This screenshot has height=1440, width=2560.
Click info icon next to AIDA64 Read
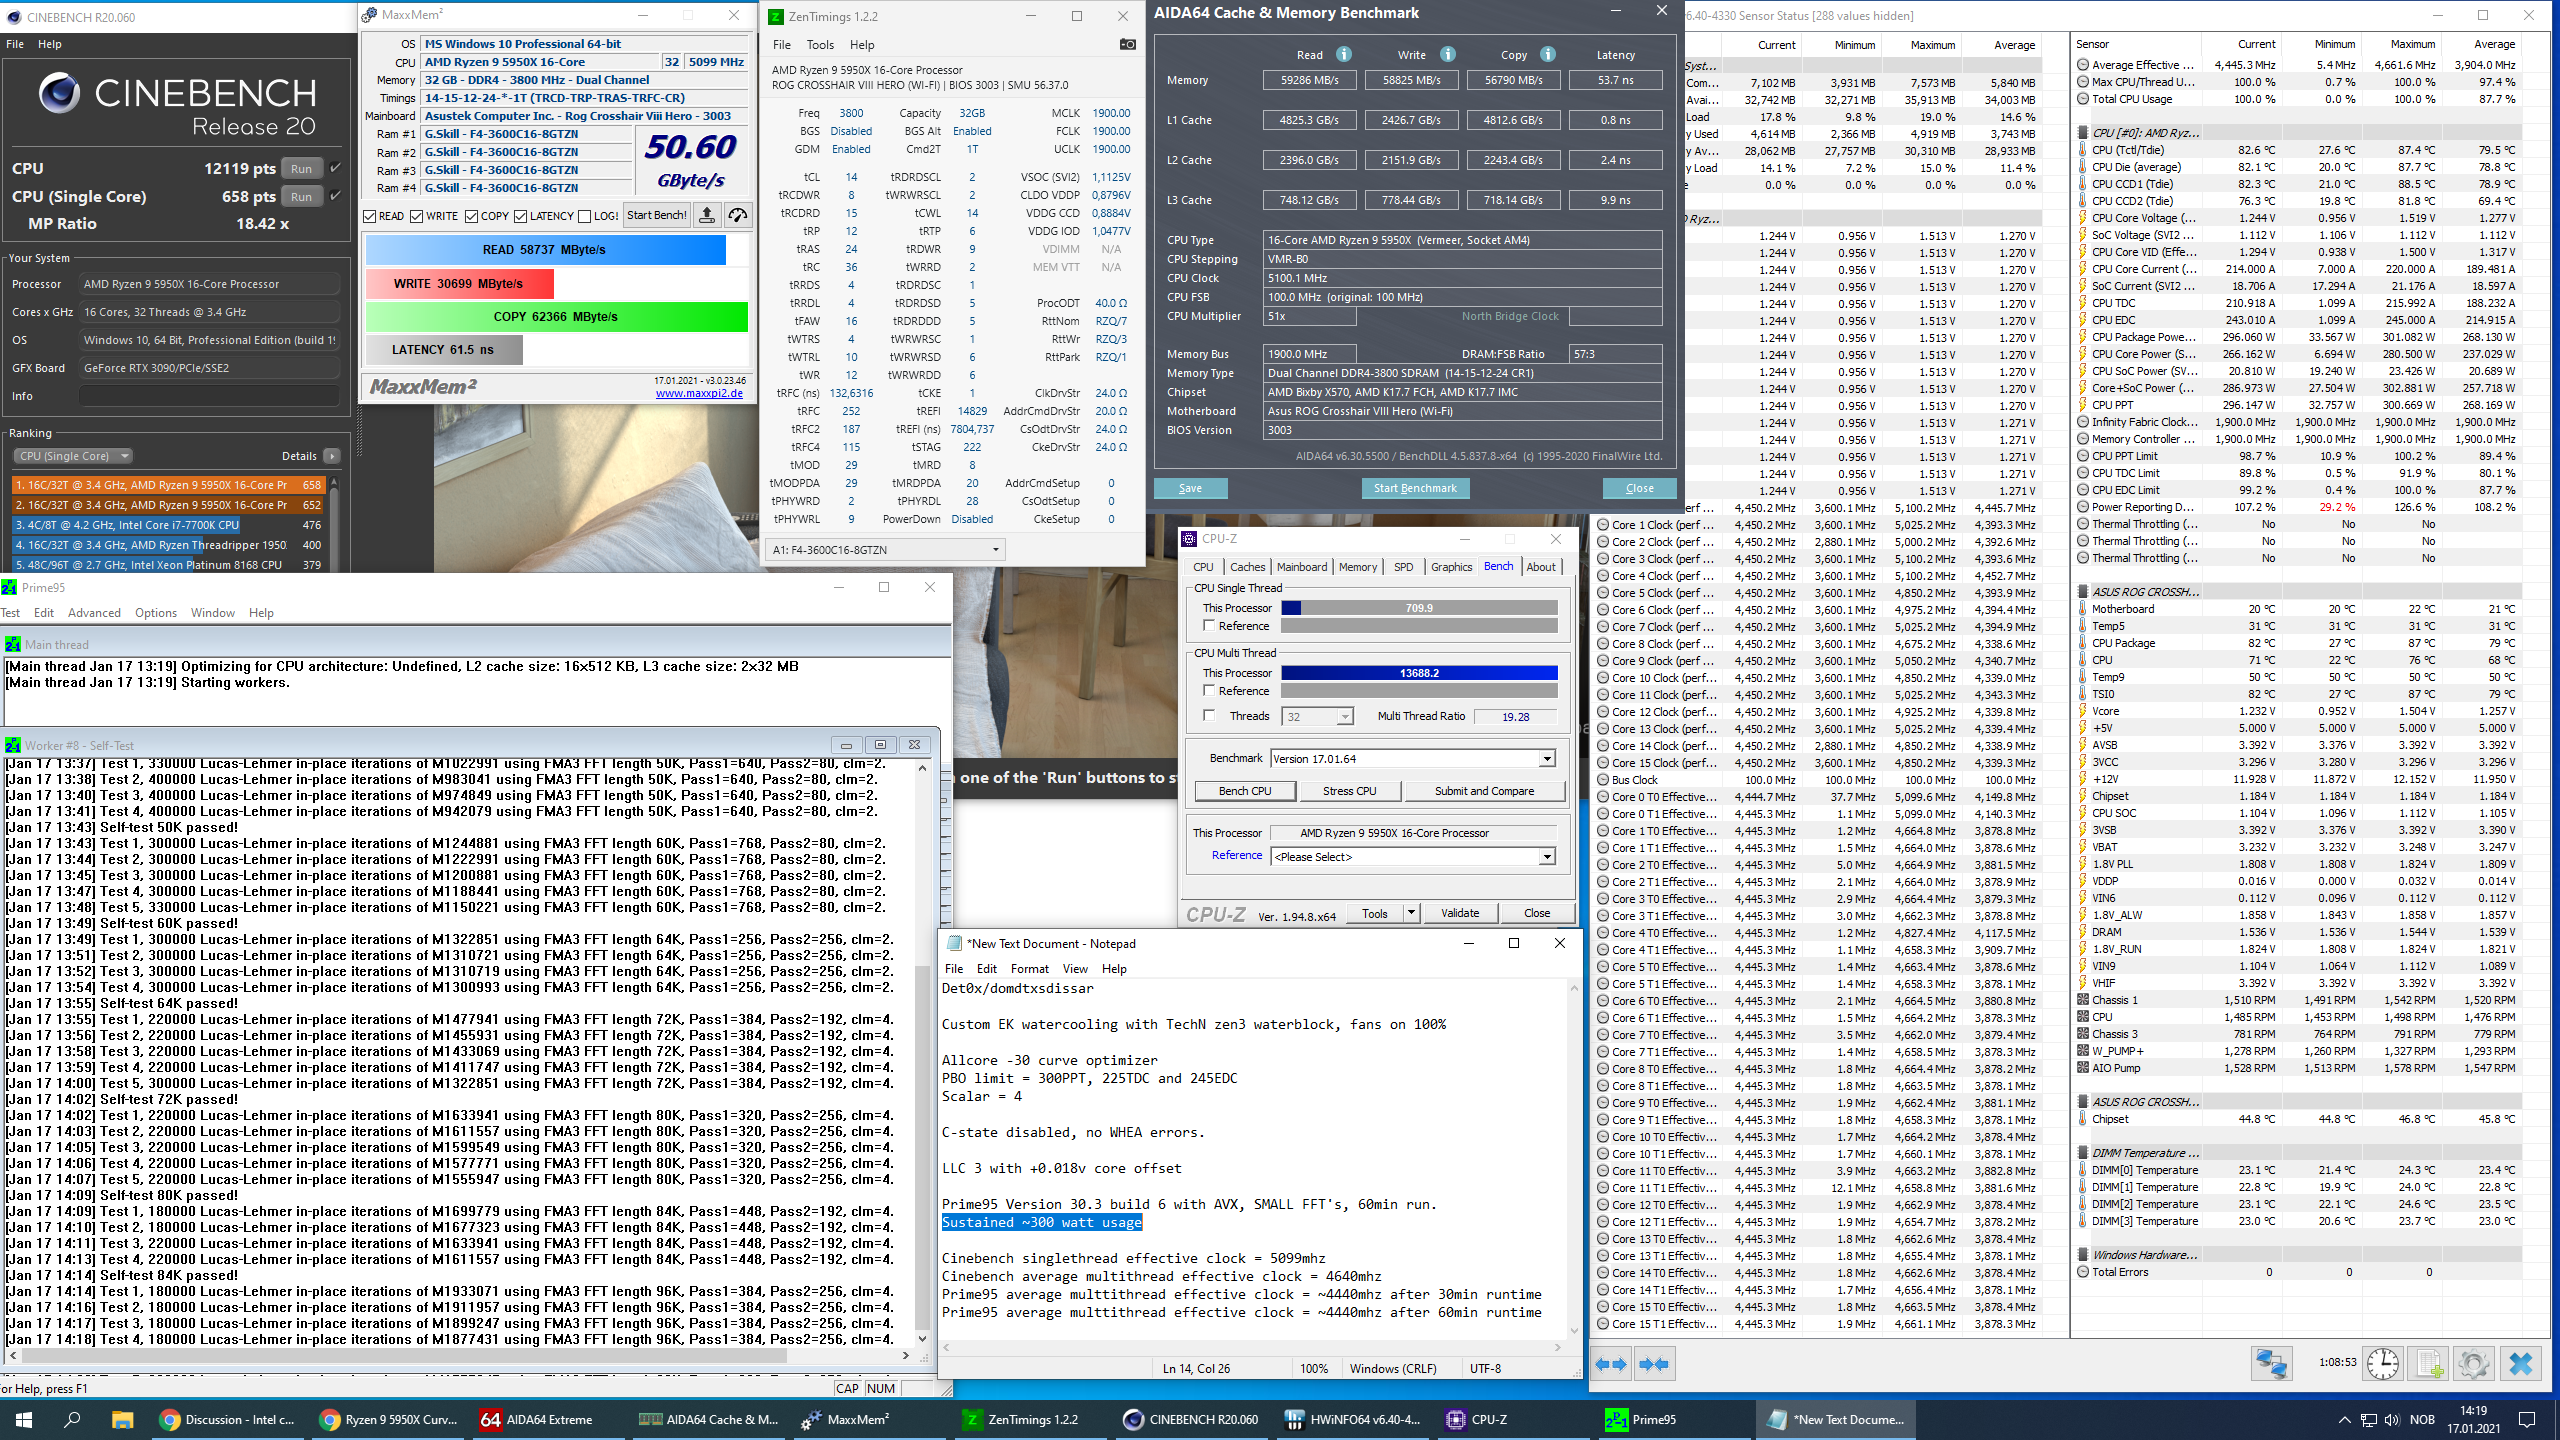coord(1344,54)
